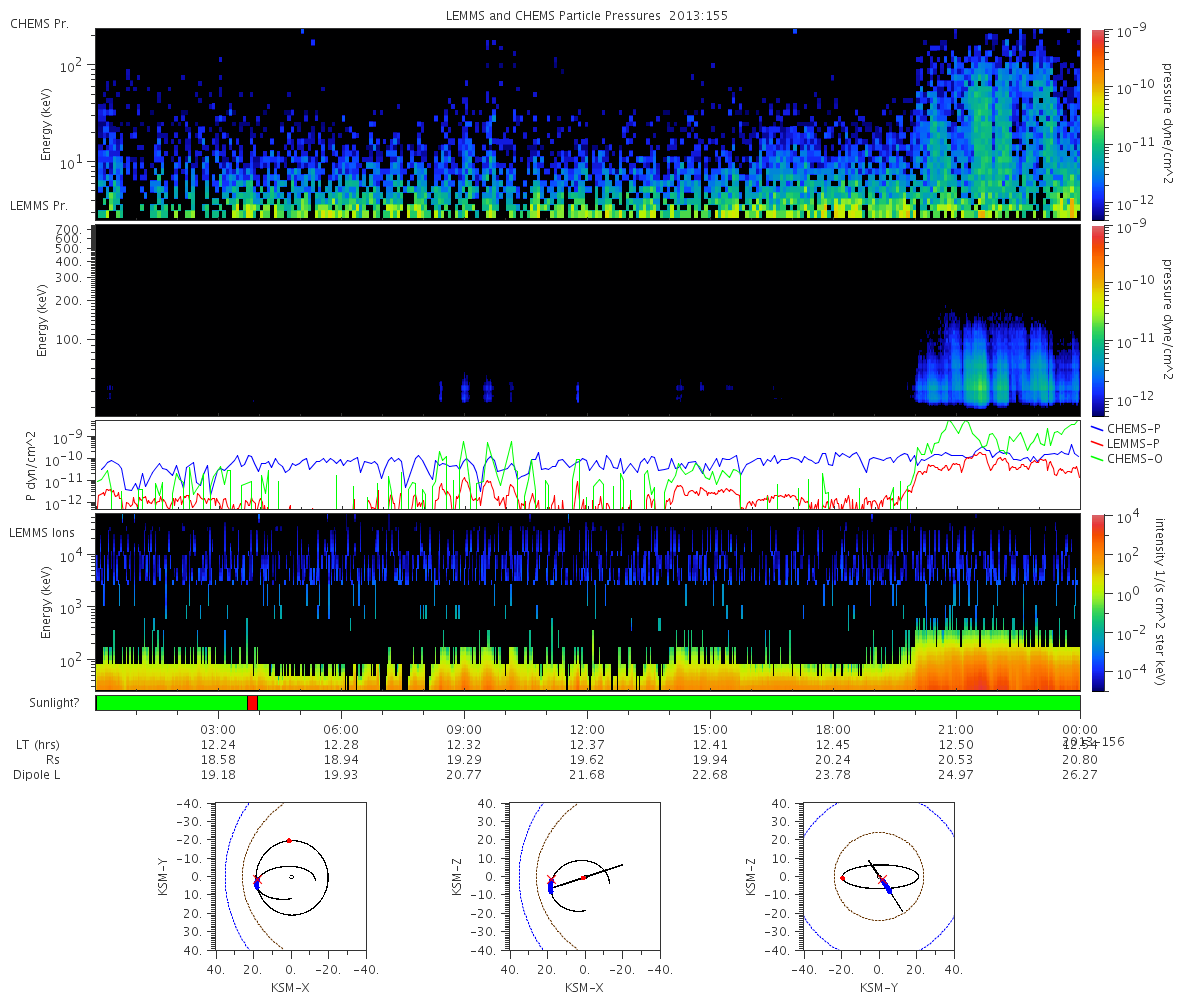Click the Rs value 18.58
Viewport: 1200px width, 1000px height.
tap(219, 760)
